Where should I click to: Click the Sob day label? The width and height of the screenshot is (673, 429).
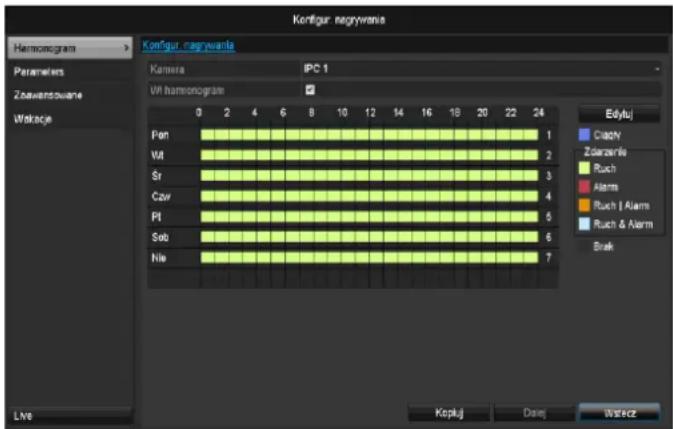click(x=160, y=237)
